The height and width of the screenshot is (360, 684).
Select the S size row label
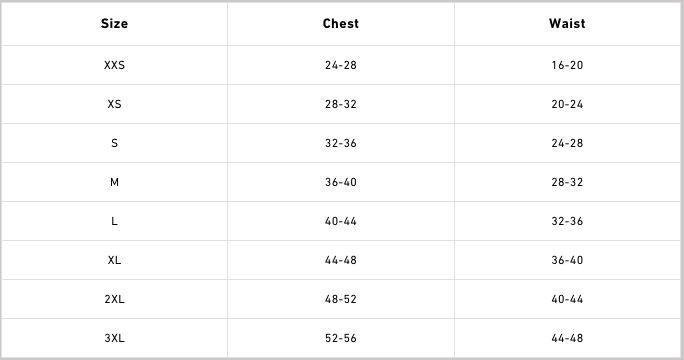point(114,143)
